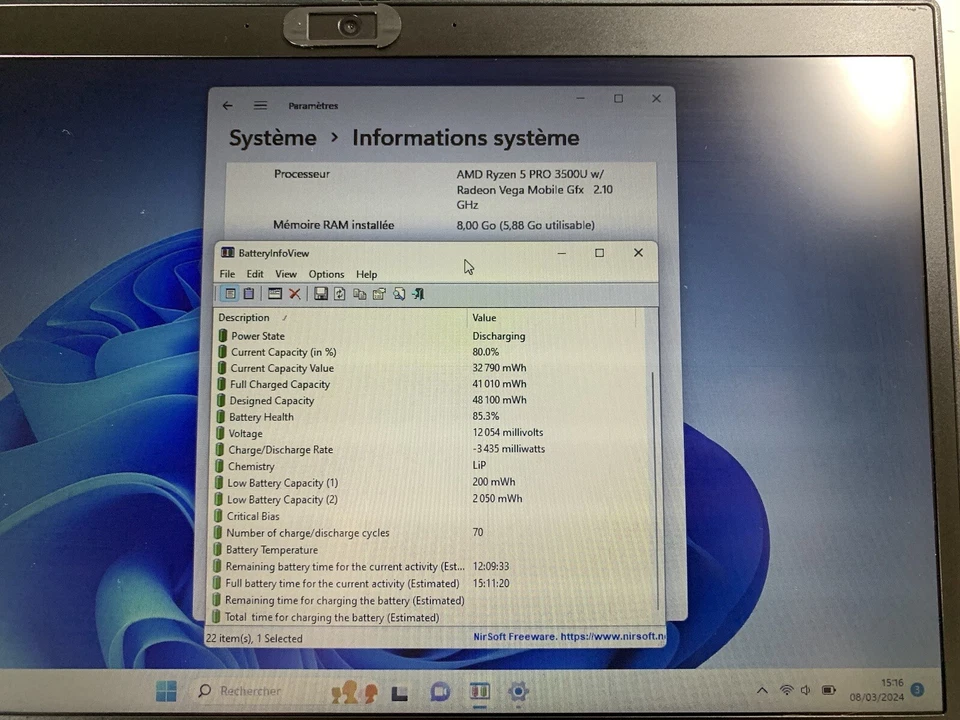Open the Windows Start menu
The height and width of the screenshot is (720, 960).
coord(166,691)
